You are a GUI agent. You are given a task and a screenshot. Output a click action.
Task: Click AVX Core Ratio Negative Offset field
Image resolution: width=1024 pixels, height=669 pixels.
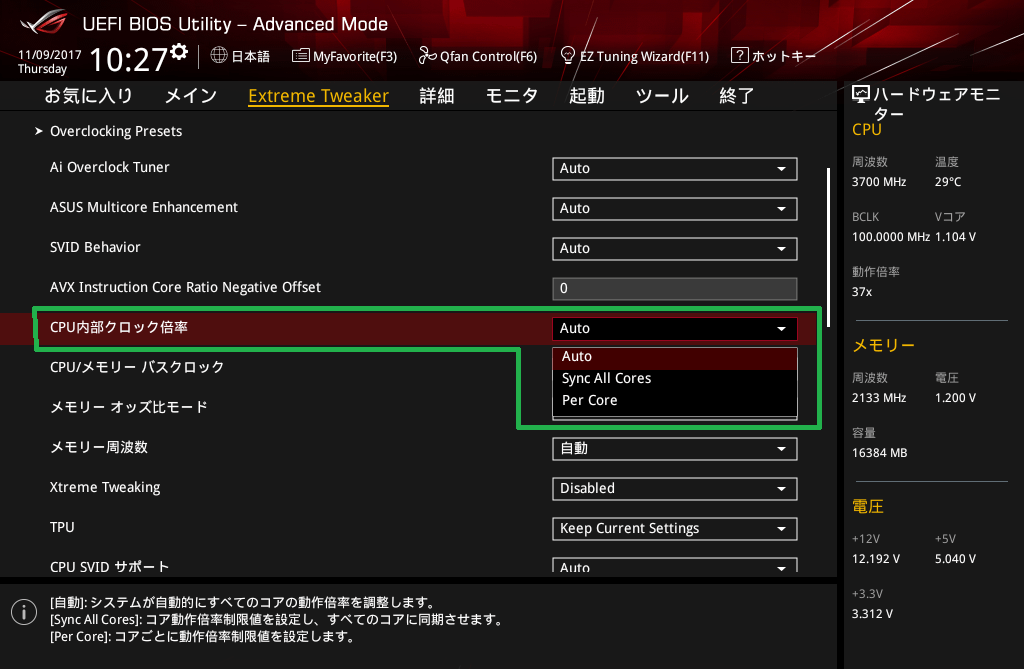675,289
